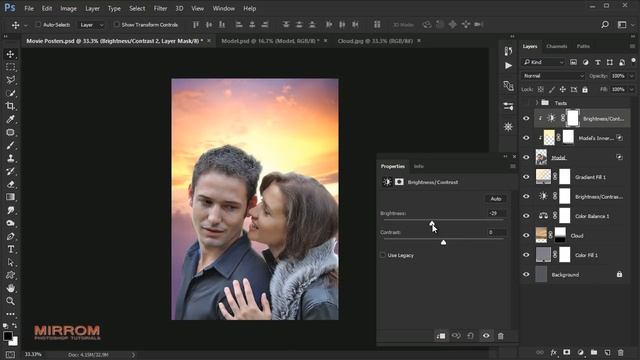The height and width of the screenshot is (360, 640).
Task: Open the Normal blend mode dropdown
Action: pos(553,76)
